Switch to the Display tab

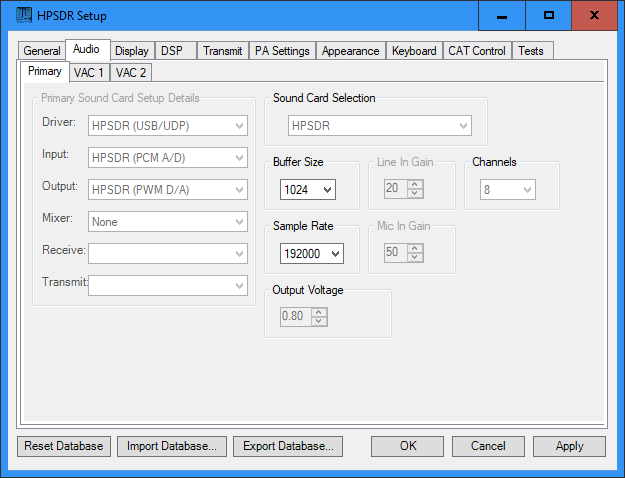click(x=131, y=51)
